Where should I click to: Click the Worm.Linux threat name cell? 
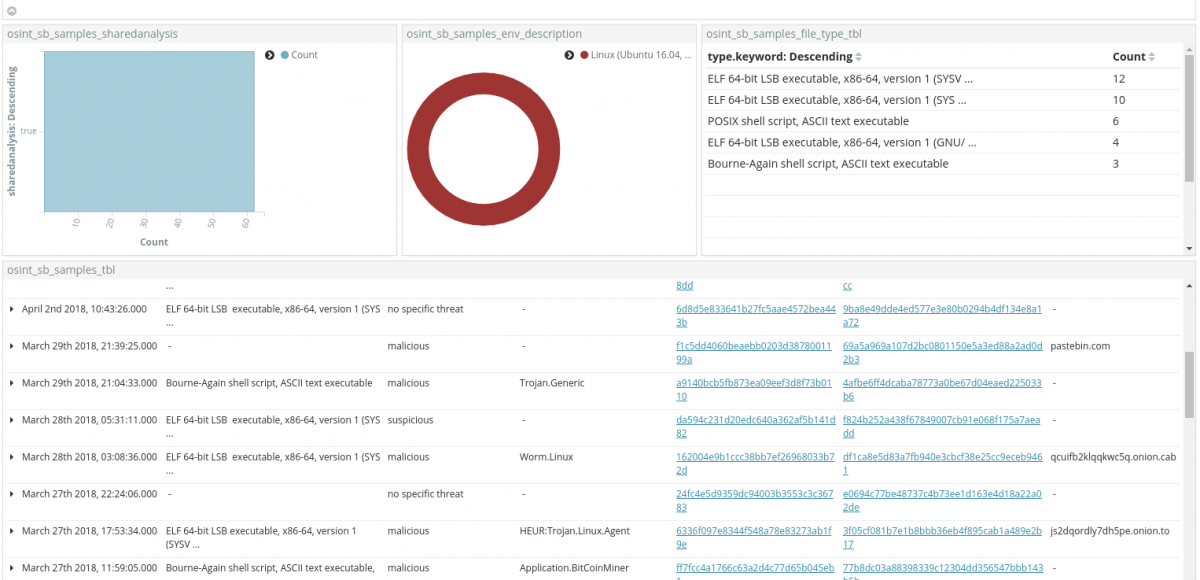pyautogui.click(x=546, y=457)
